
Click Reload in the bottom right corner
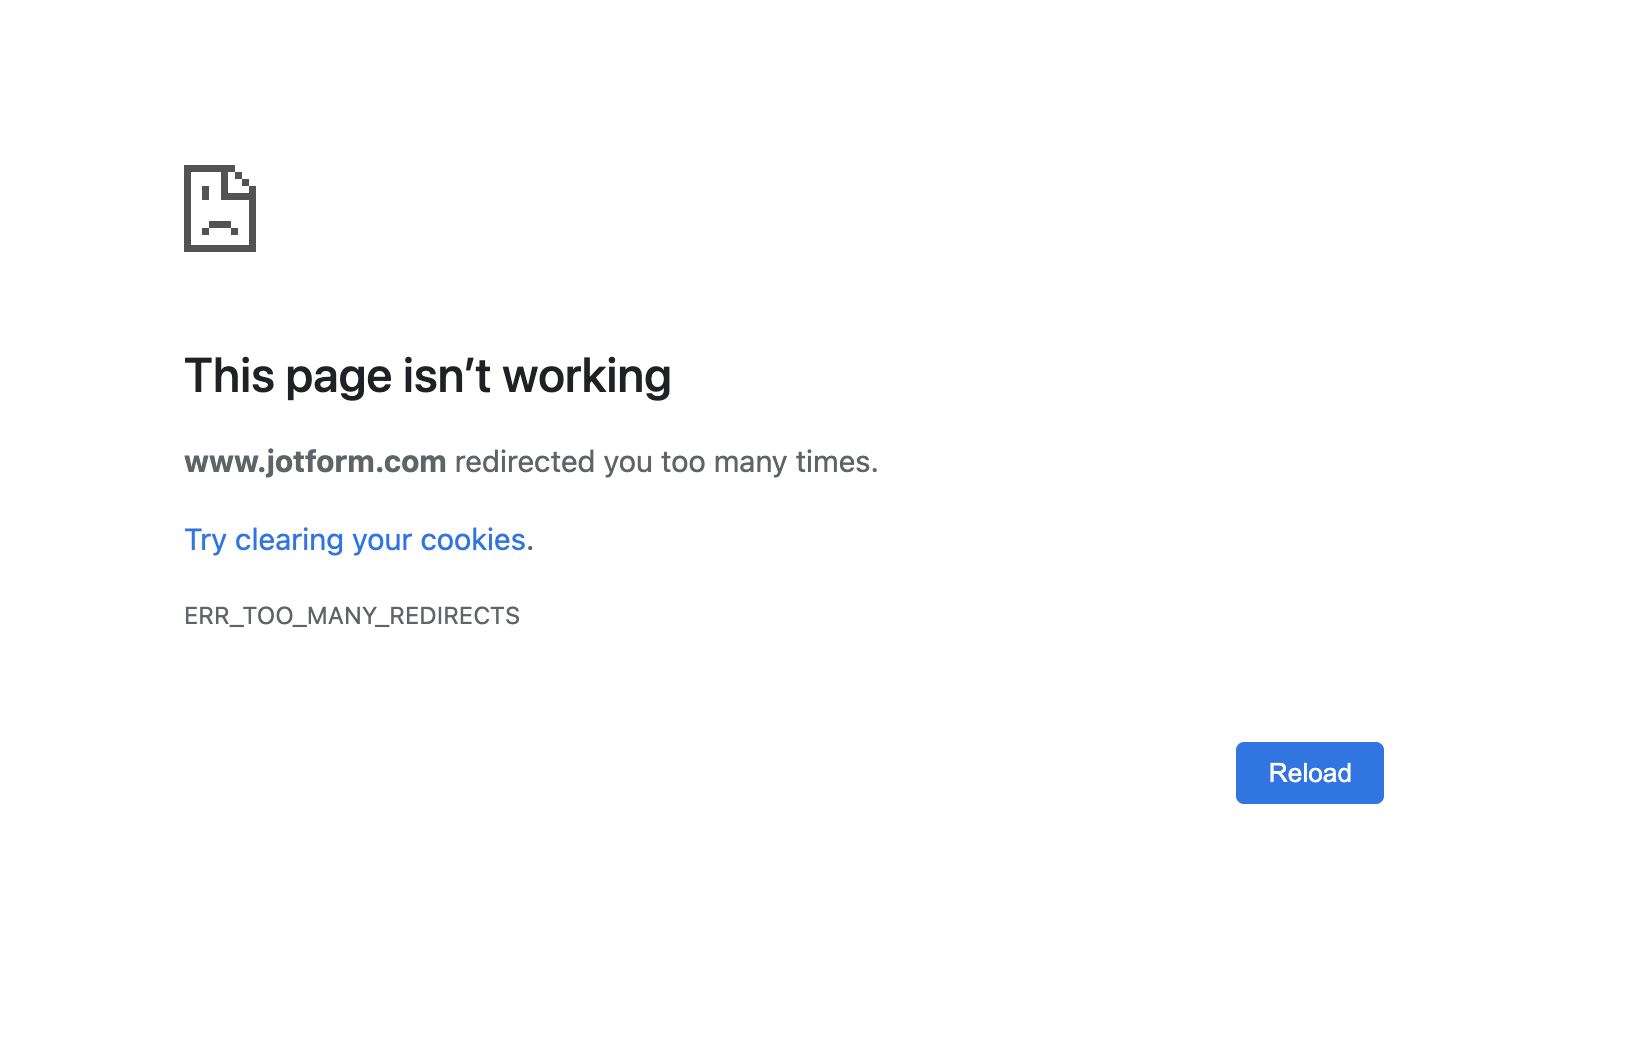click(x=1309, y=772)
